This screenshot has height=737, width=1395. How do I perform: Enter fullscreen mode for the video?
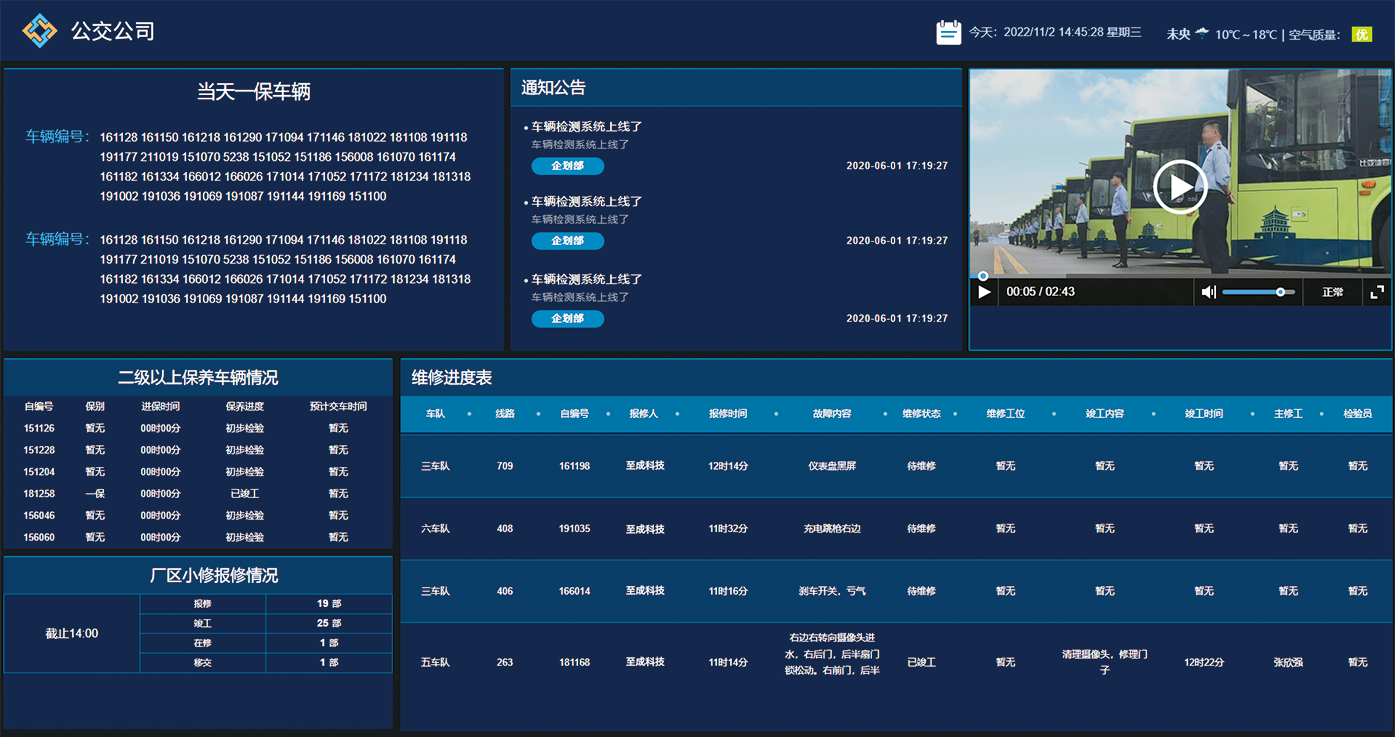pyautogui.click(x=1377, y=292)
